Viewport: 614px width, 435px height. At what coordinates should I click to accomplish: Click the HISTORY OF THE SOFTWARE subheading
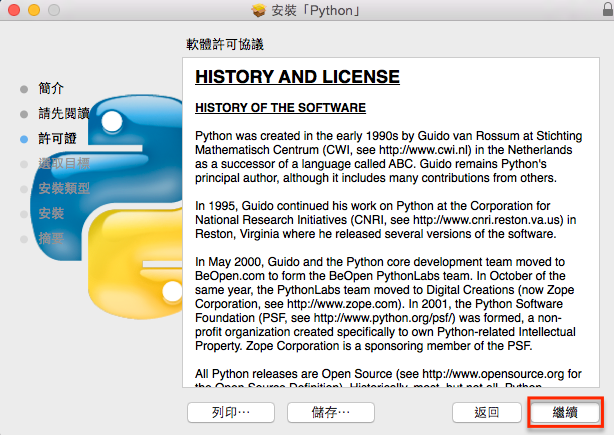(x=280, y=108)
